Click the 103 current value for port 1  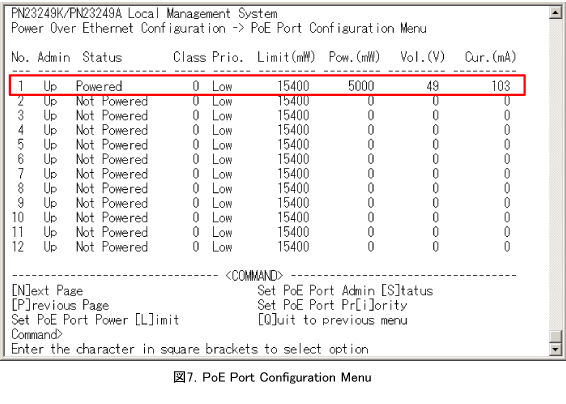501,86
